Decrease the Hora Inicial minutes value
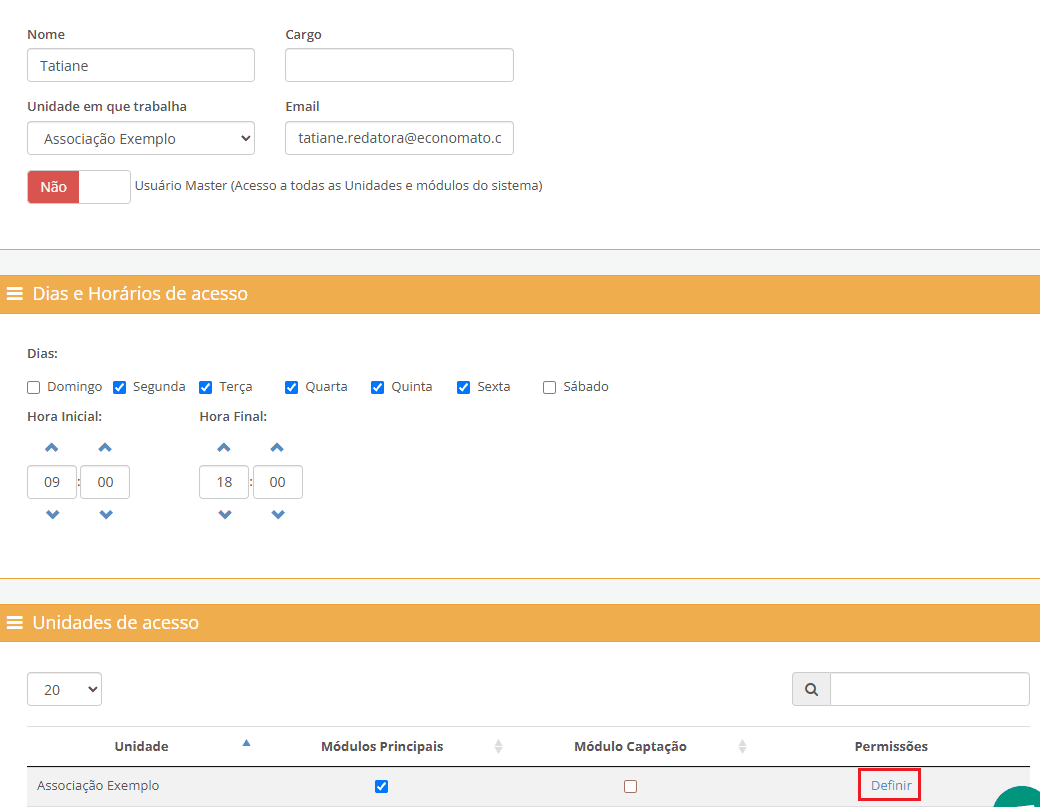1040x807 pixels. click(x=105, y=515)
